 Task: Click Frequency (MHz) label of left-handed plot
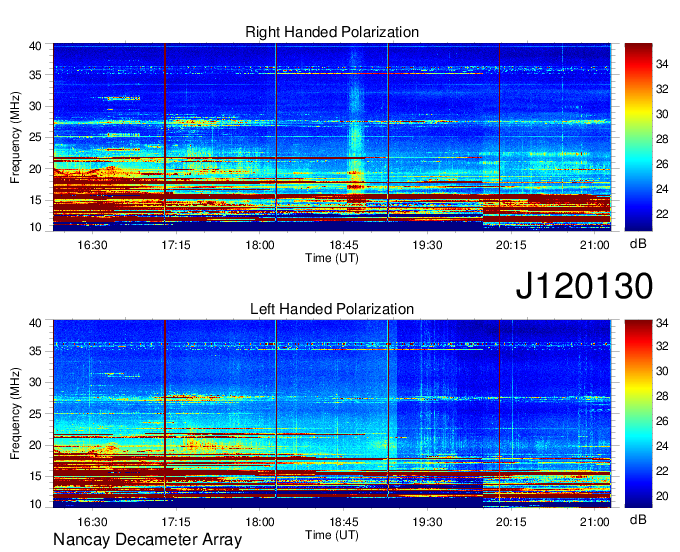pos(15,414)
